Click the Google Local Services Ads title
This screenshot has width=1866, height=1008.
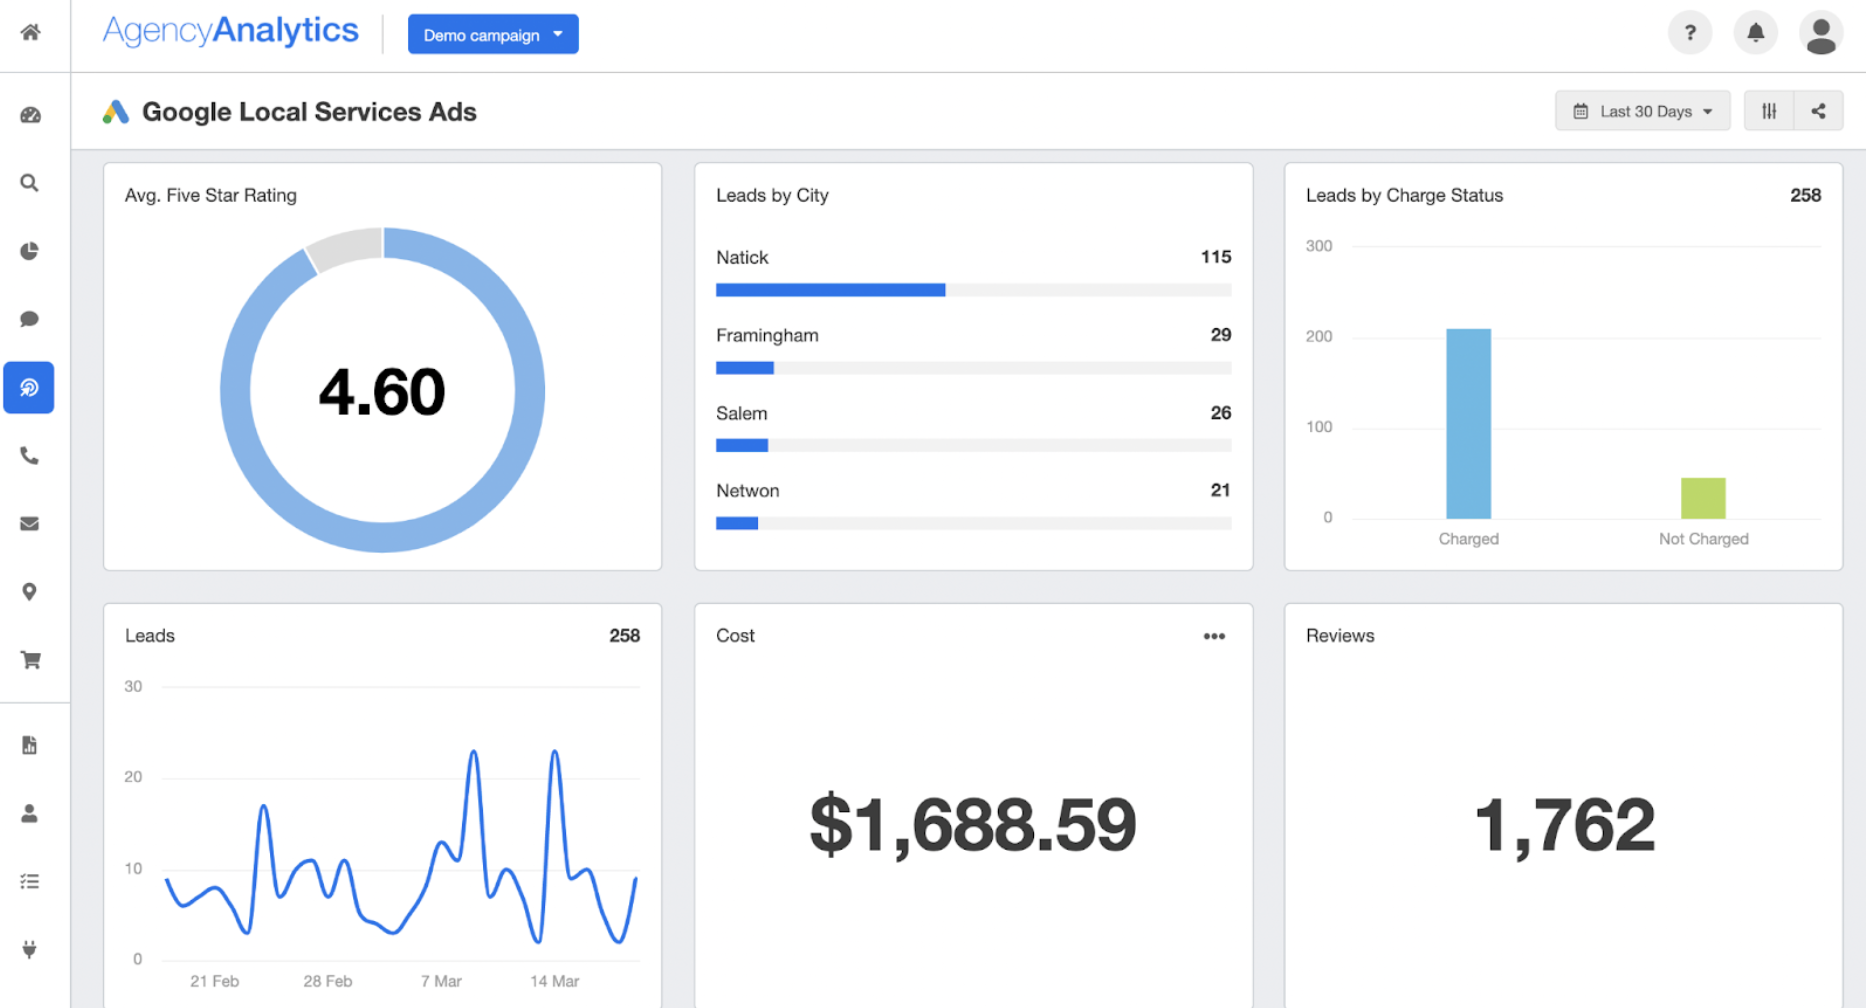tap(309, 112)
